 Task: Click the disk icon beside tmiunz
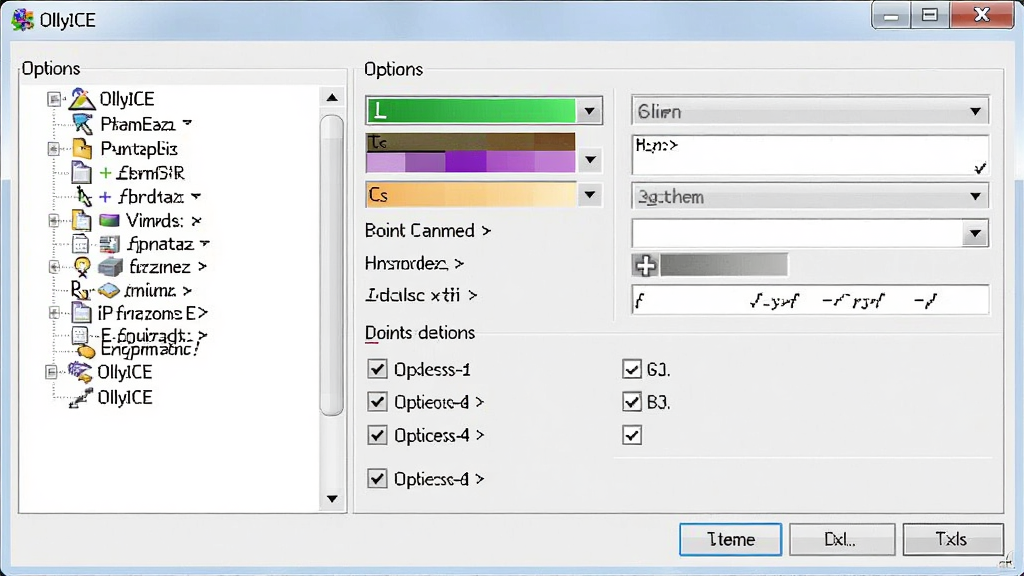click(108, 291)
